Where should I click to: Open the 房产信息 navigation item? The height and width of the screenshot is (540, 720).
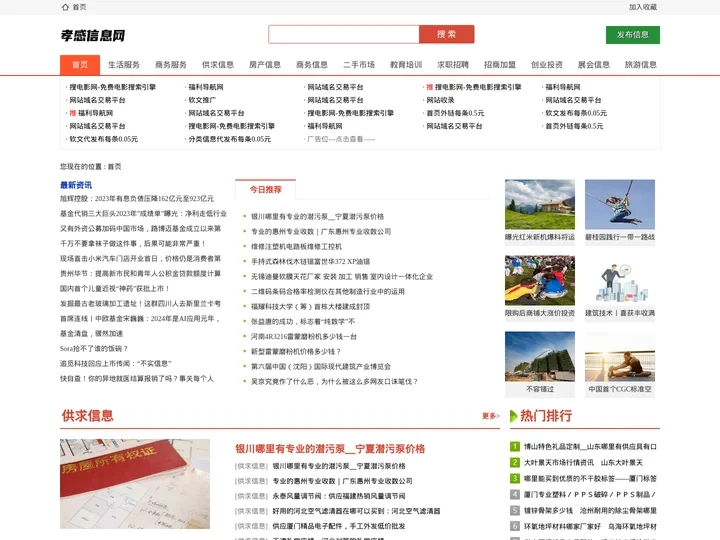[265, 65]
